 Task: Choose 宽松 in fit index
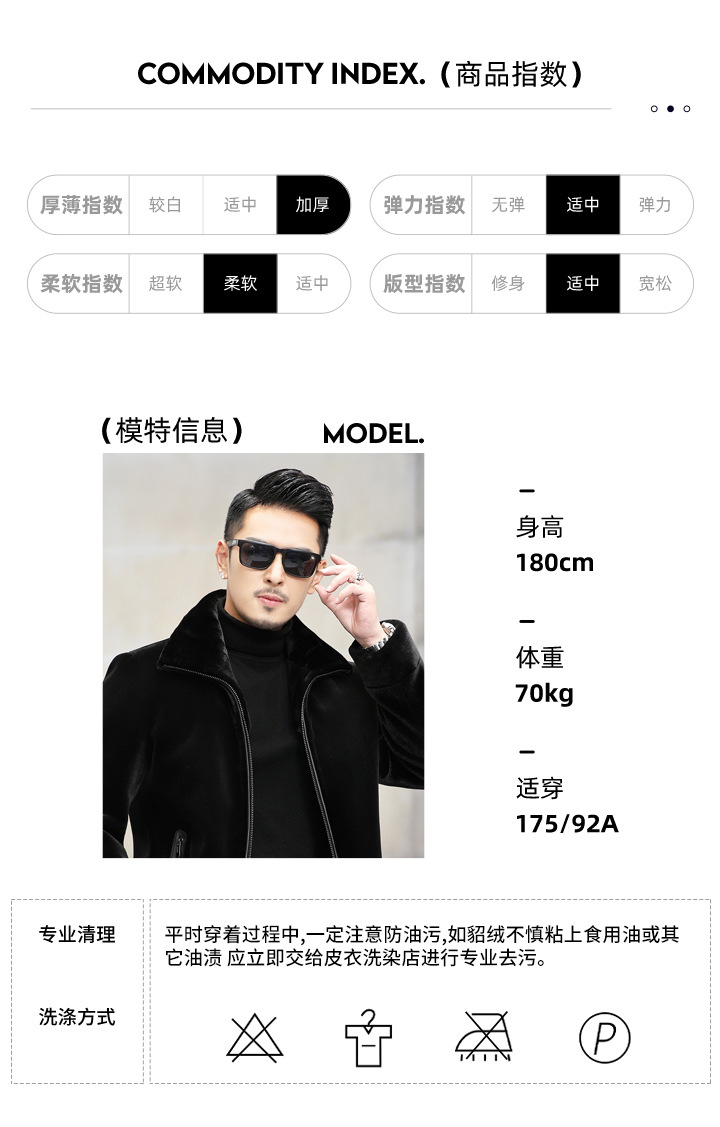(x=655, y=283)
